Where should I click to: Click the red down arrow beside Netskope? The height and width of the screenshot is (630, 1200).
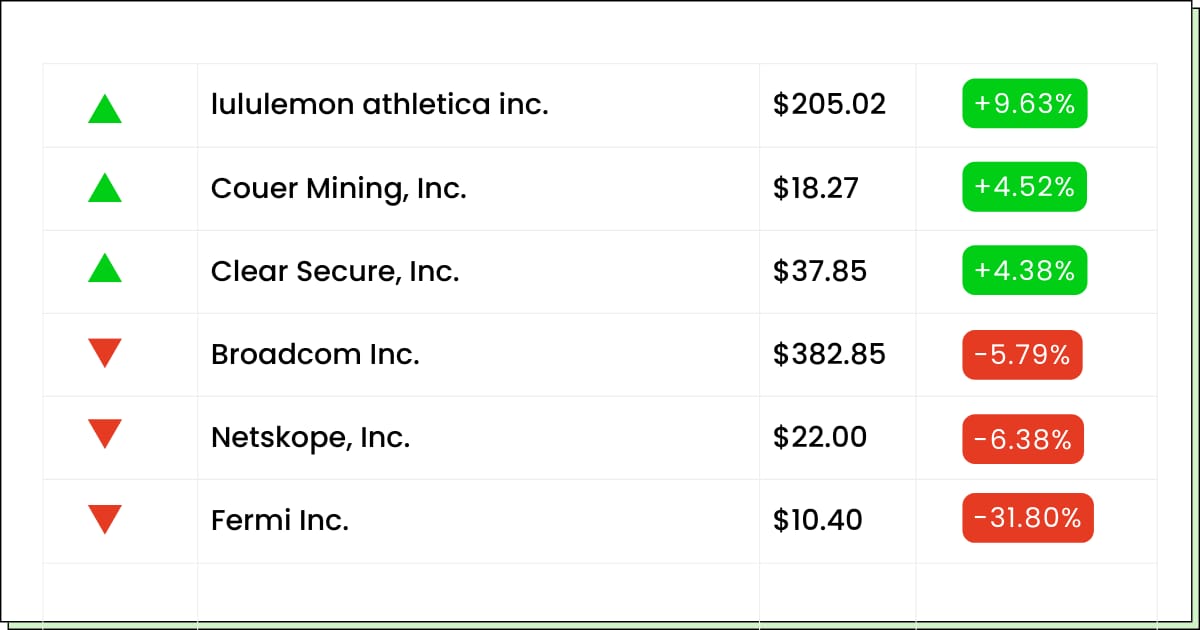[x=105, y=434]
